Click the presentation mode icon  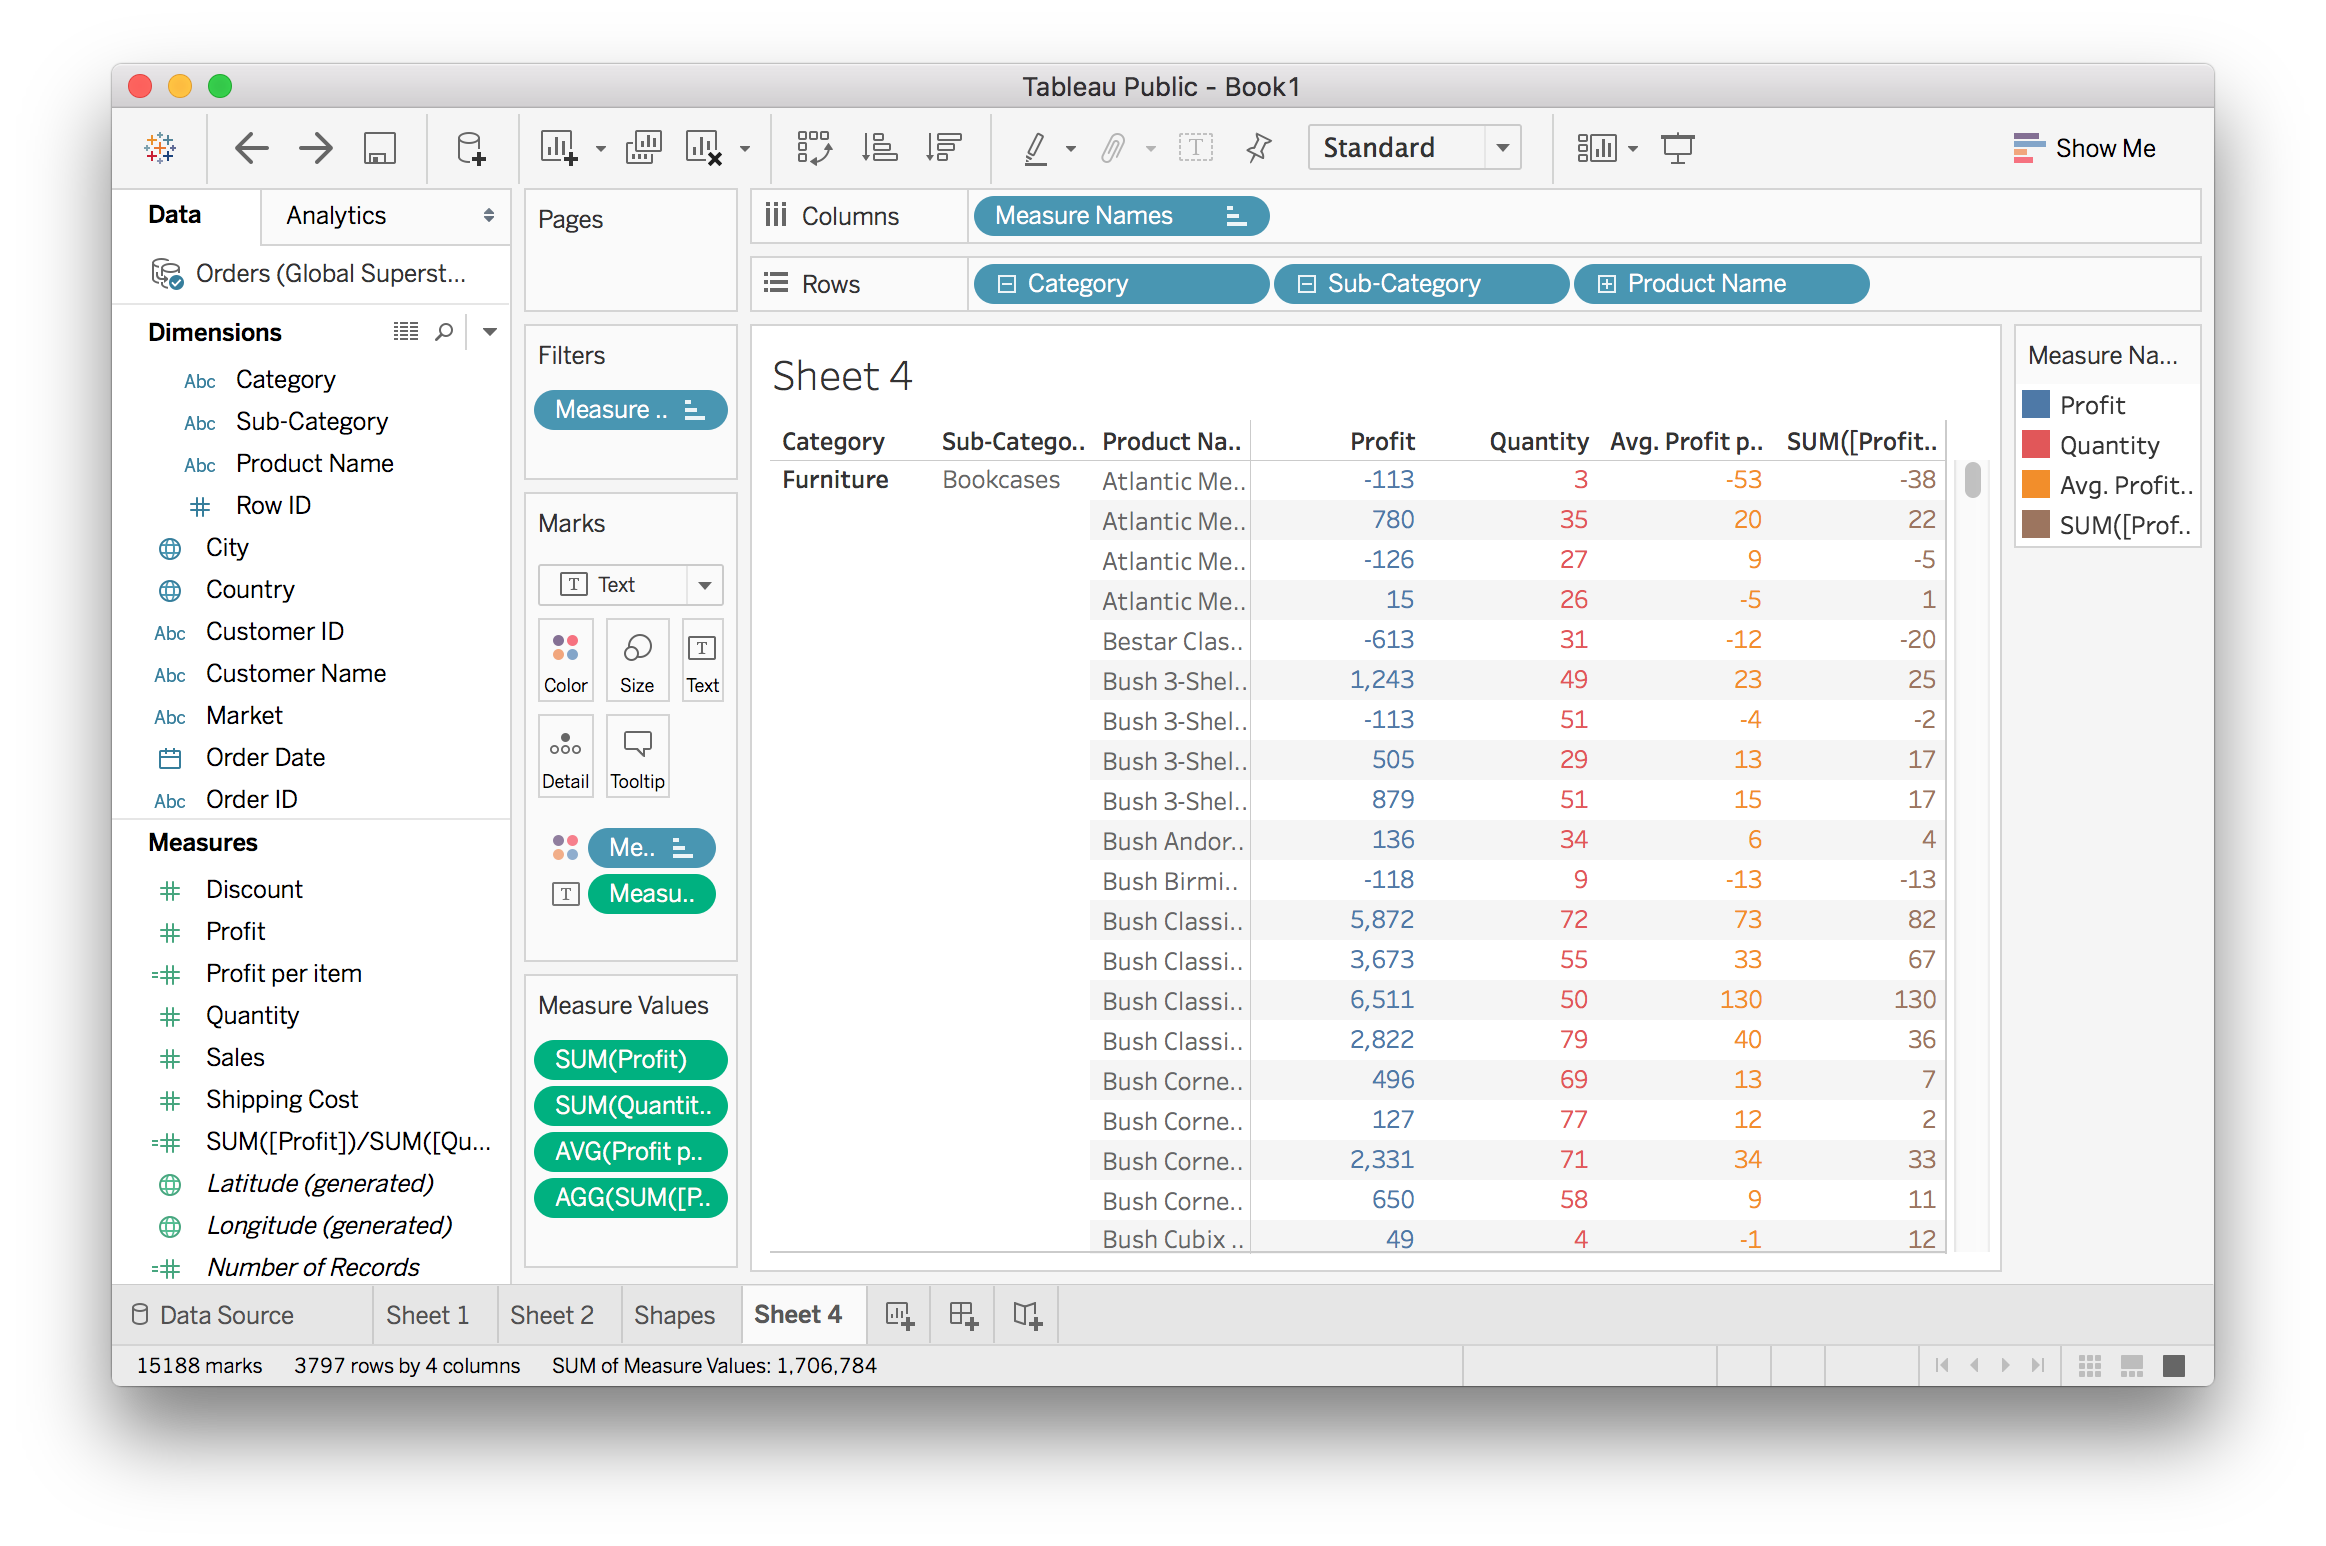coord(1677,148)
